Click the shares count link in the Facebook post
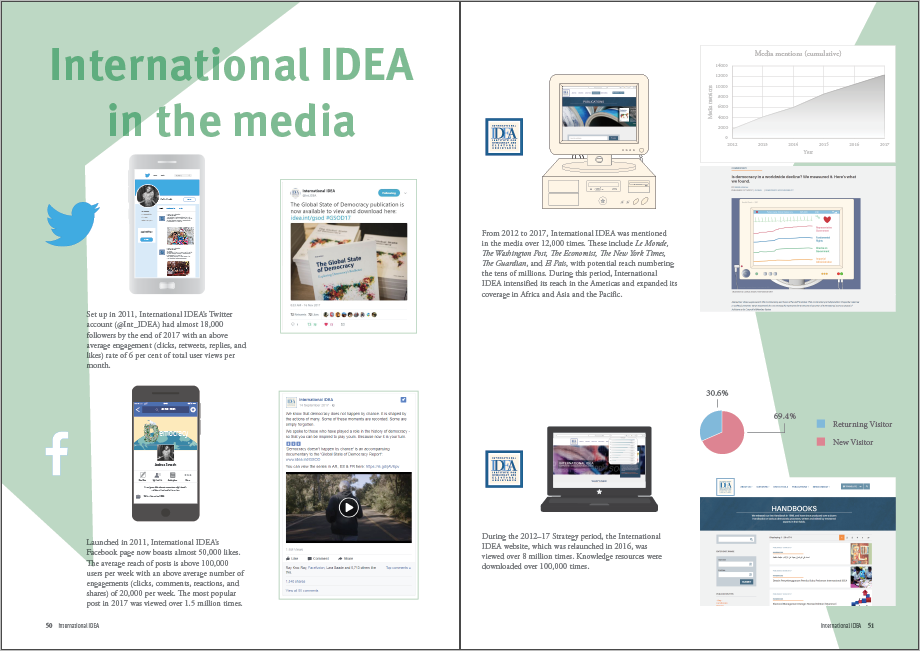This screenshot has height=651, width=920. pos(295,581)
